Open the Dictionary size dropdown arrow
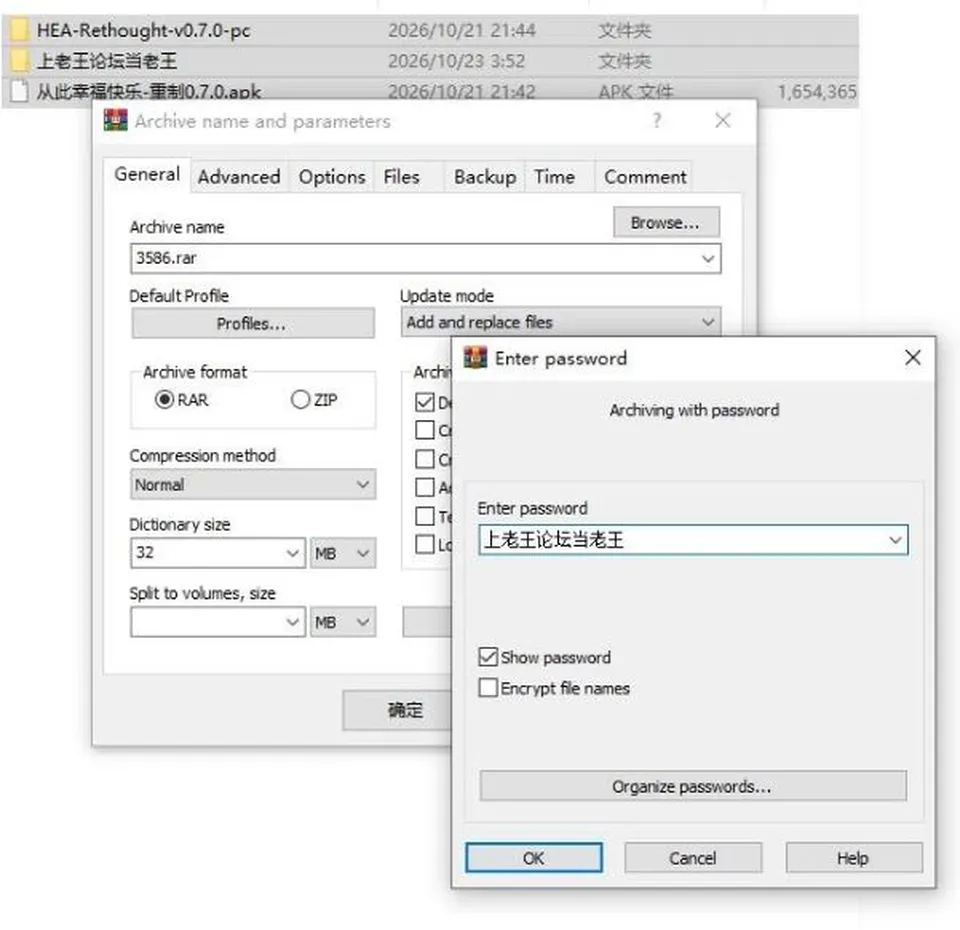The width and height of the screenshot is (960, 930). 292,553
